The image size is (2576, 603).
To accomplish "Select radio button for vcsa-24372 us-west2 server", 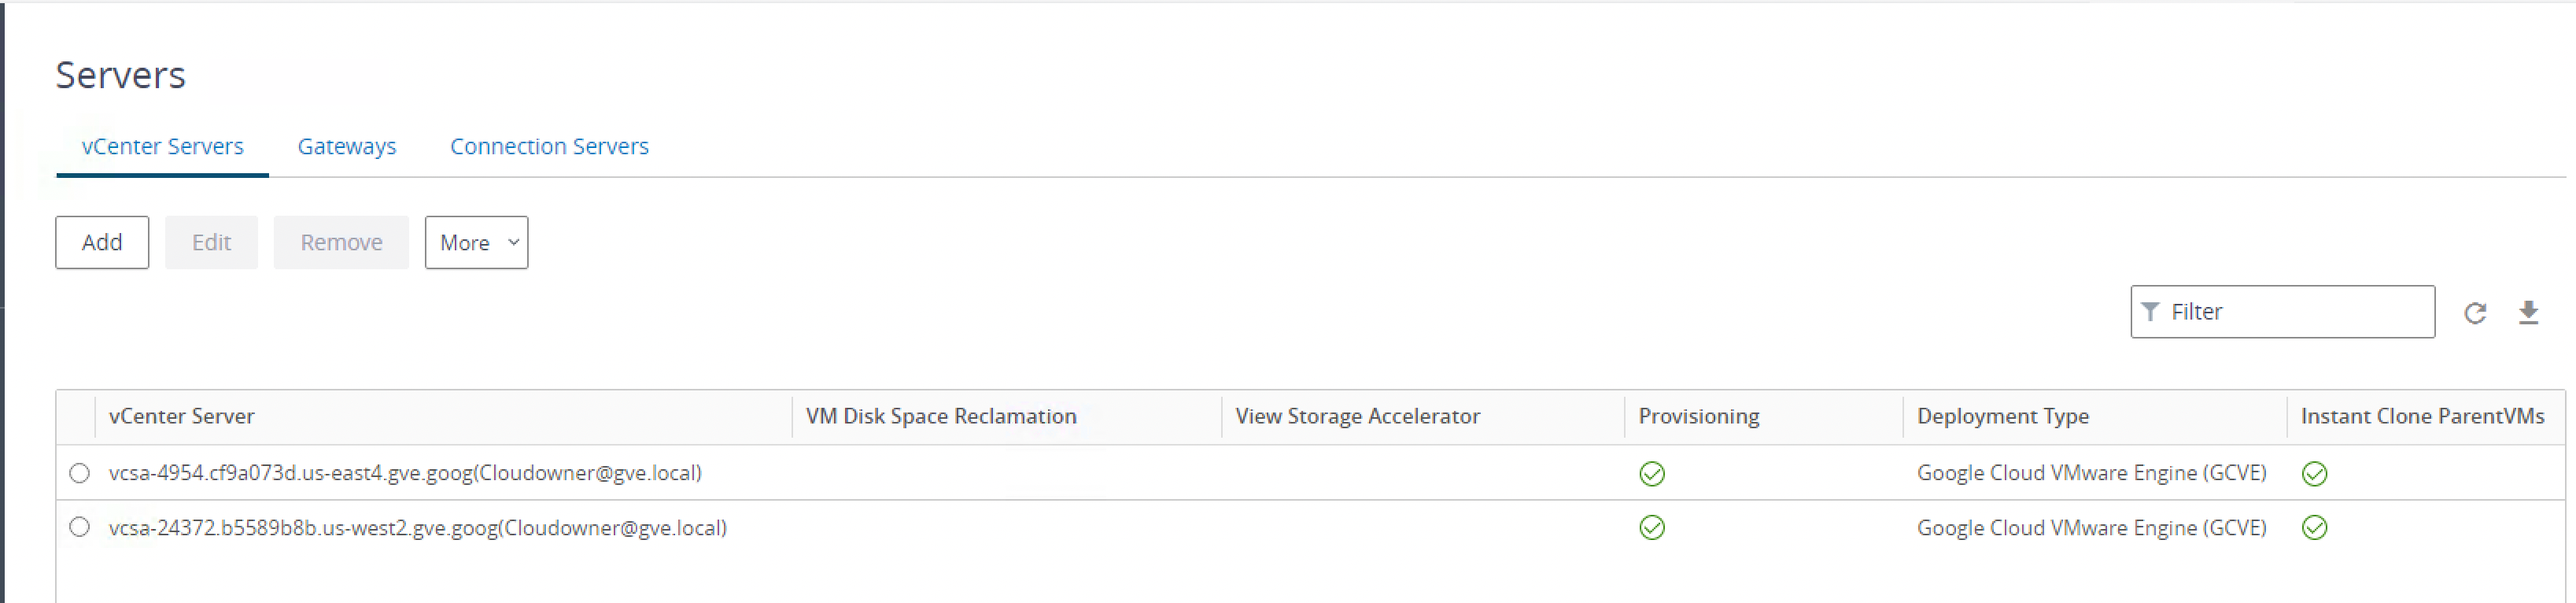I will [x=80, y=527].
